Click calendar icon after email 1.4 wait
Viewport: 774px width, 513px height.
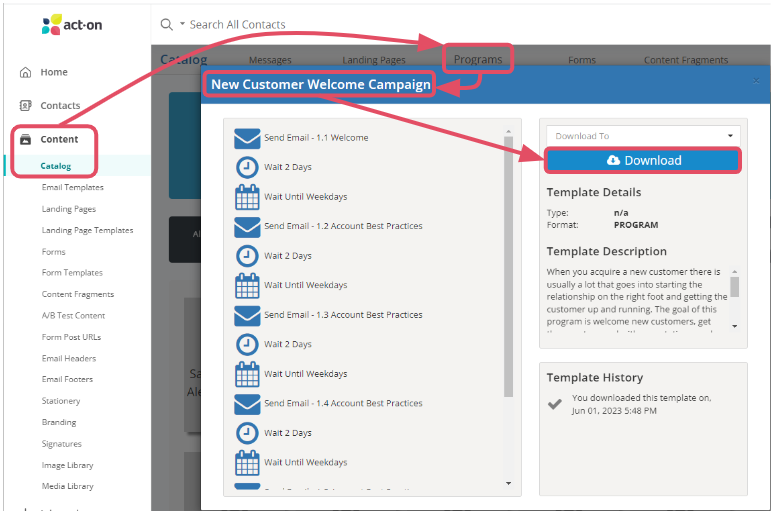[247, 463]
